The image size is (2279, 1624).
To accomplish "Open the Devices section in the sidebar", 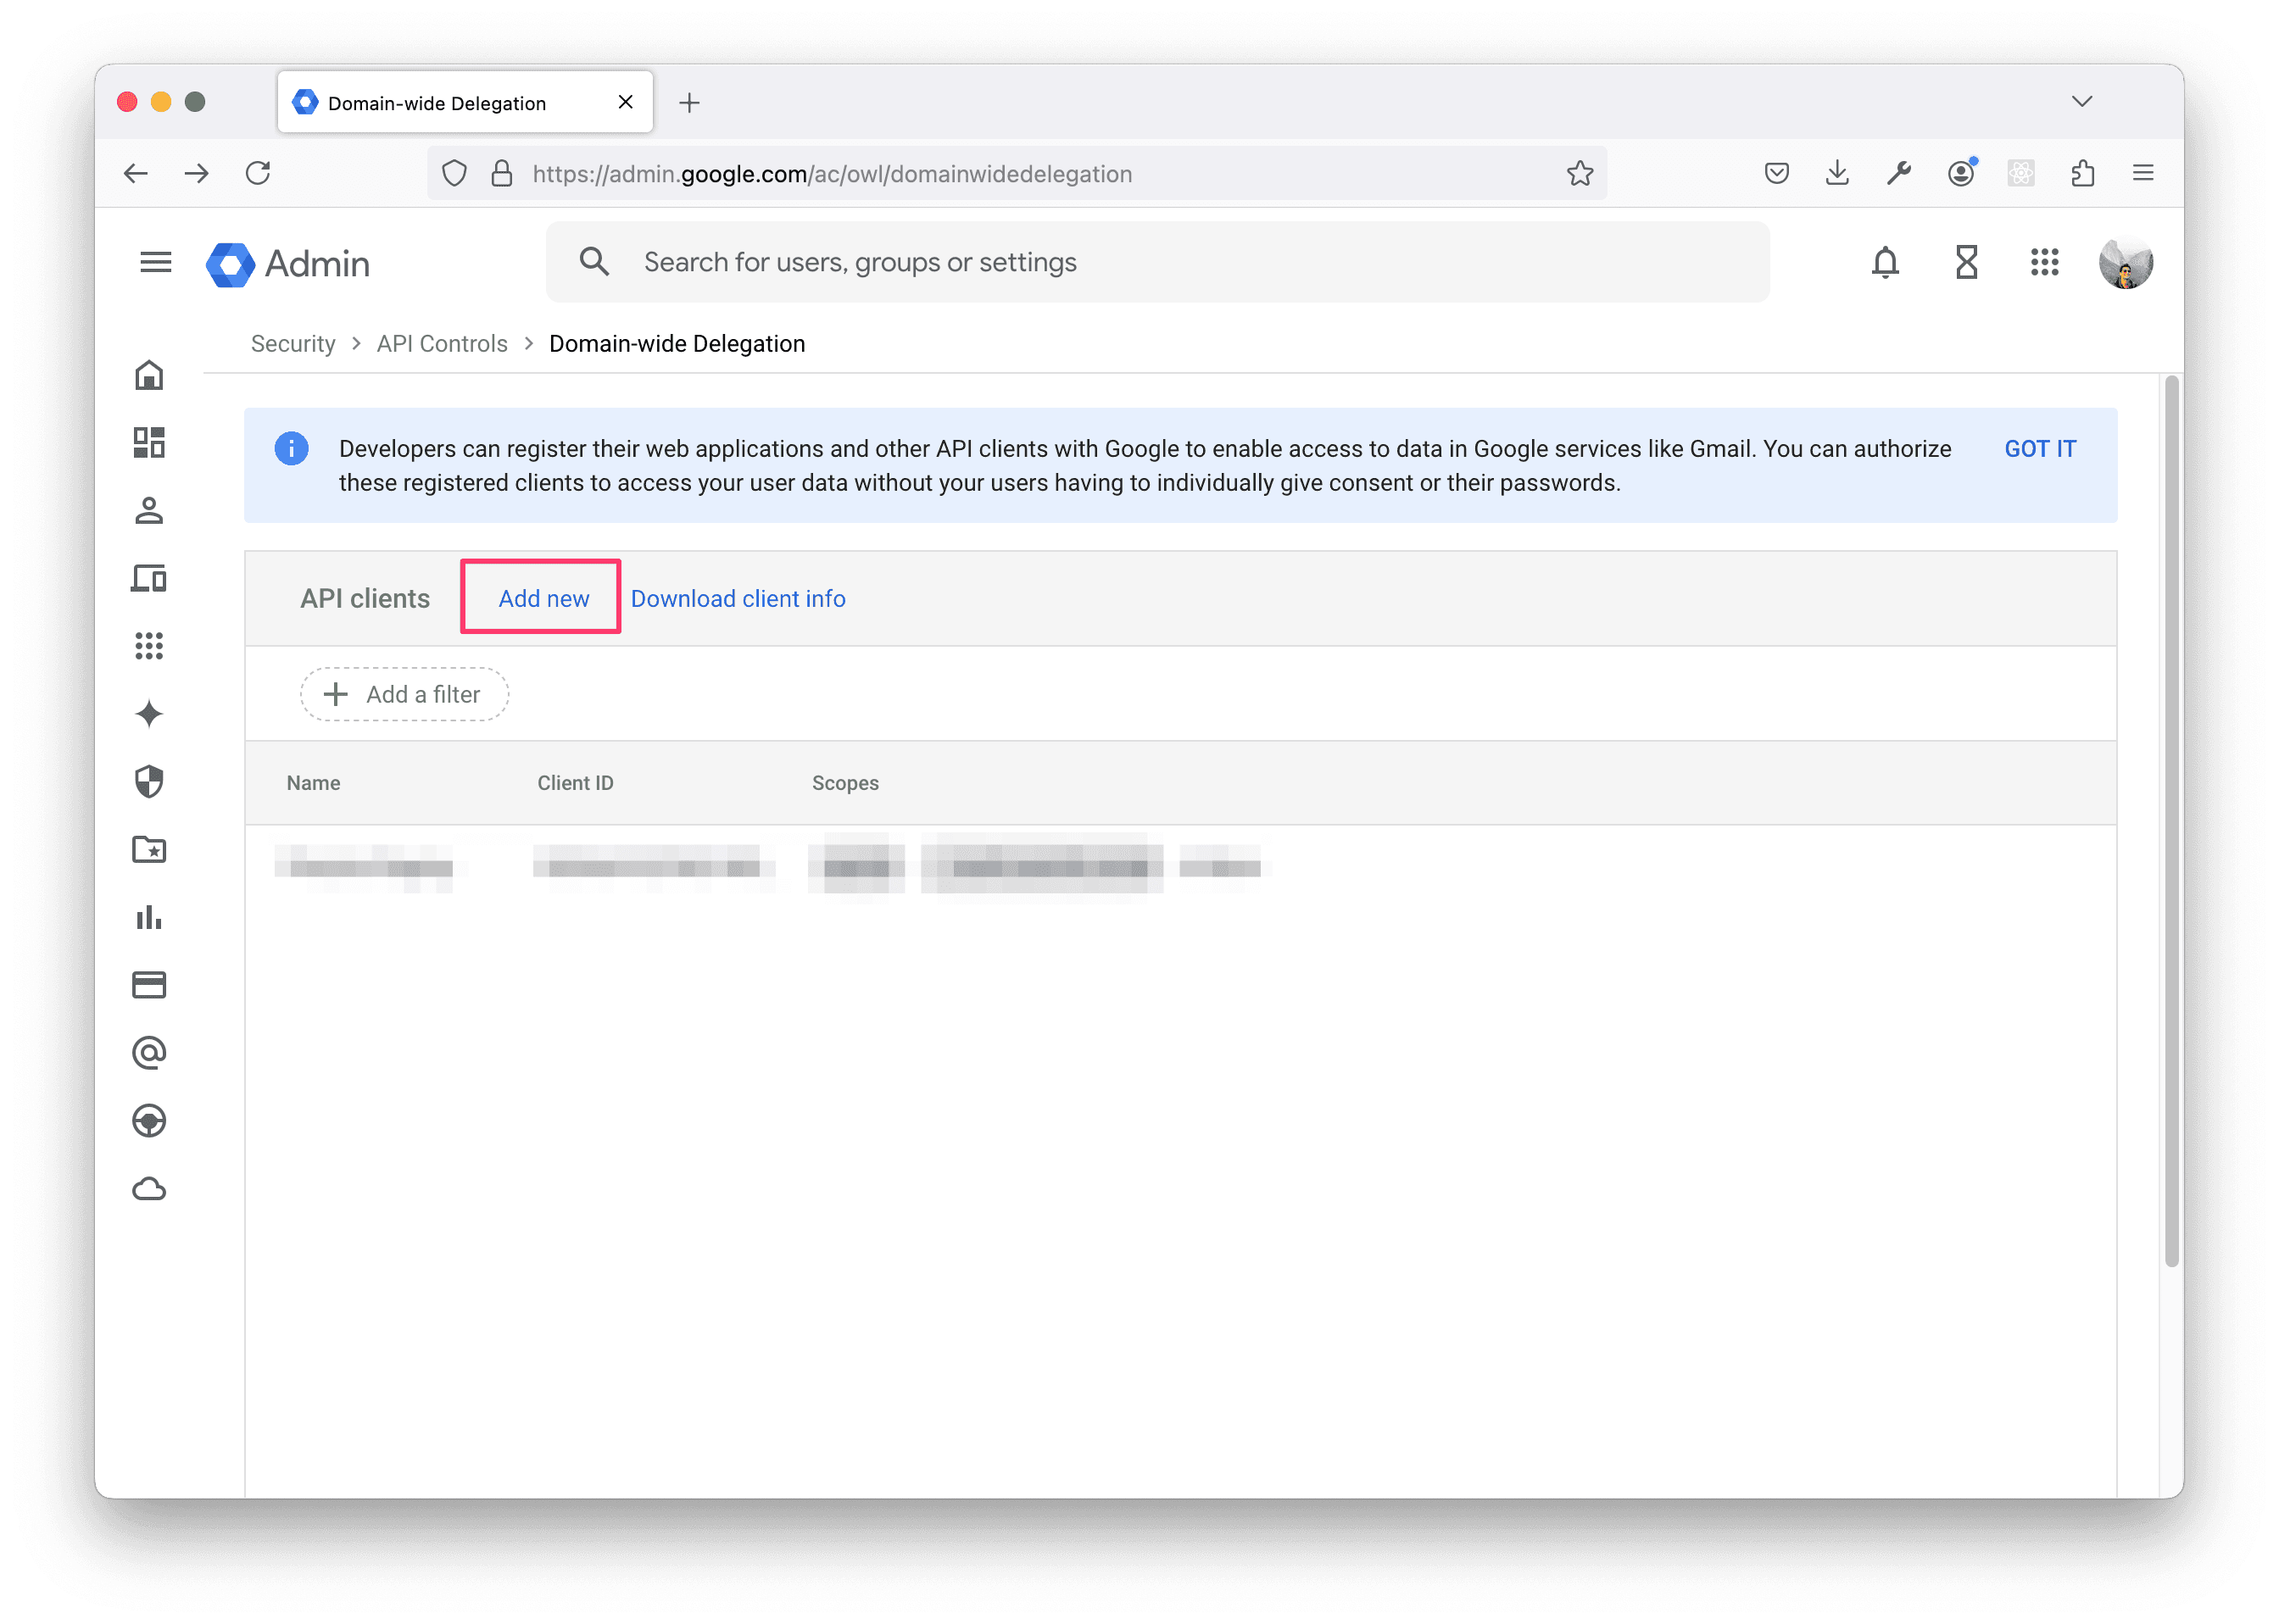I will (149, 578).
